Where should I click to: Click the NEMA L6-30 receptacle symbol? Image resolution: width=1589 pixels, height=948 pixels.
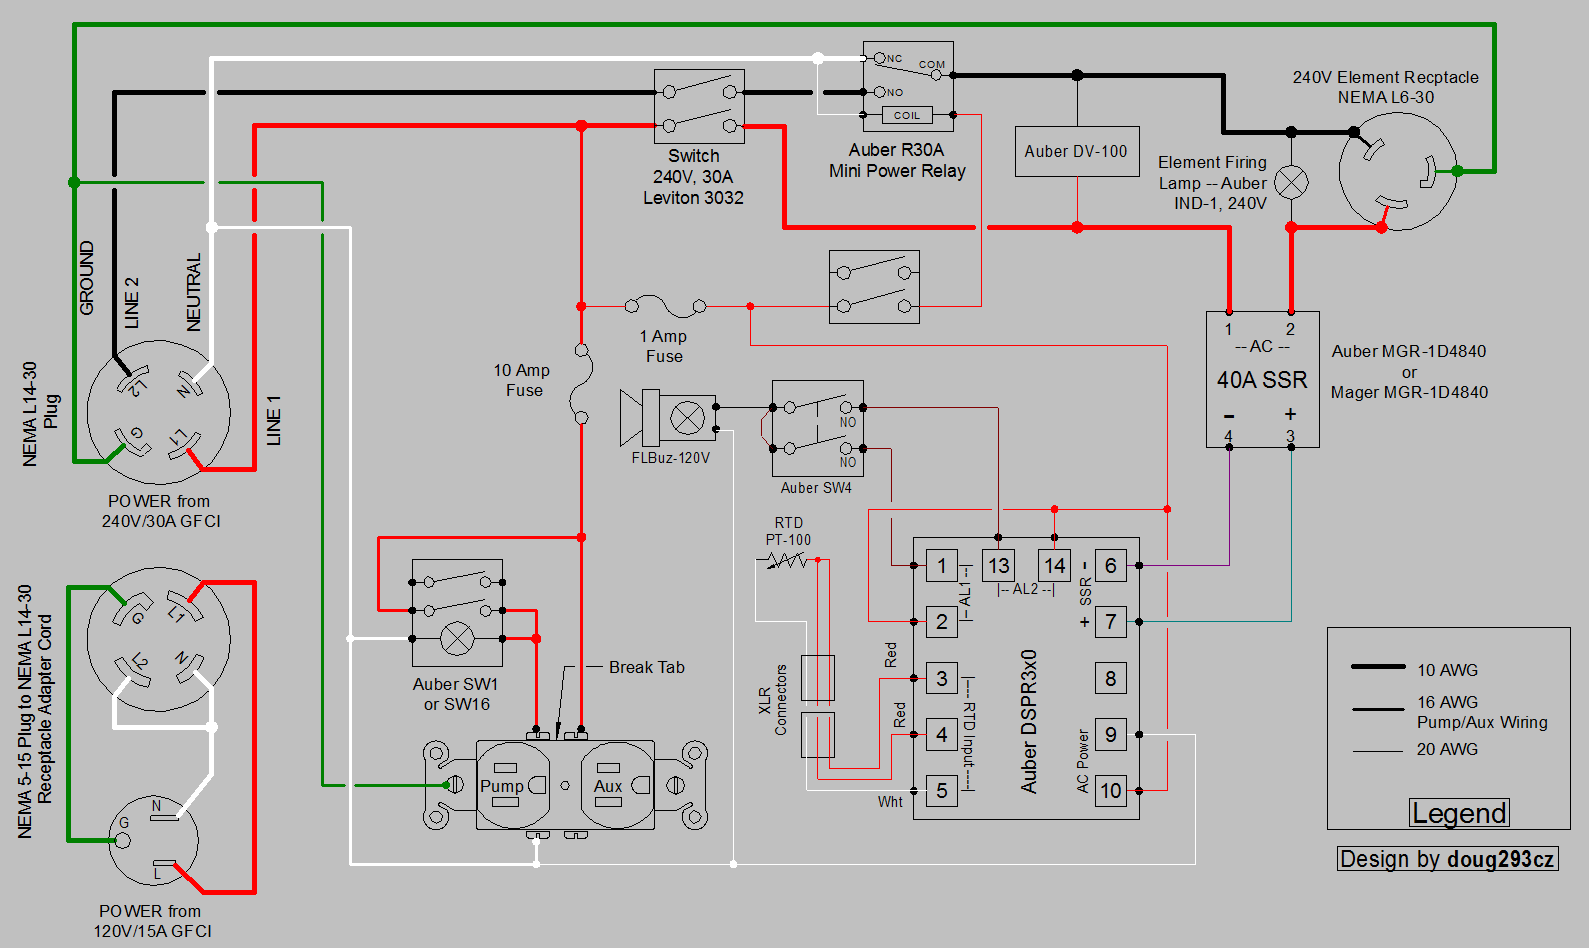[x=1398, y=171]
